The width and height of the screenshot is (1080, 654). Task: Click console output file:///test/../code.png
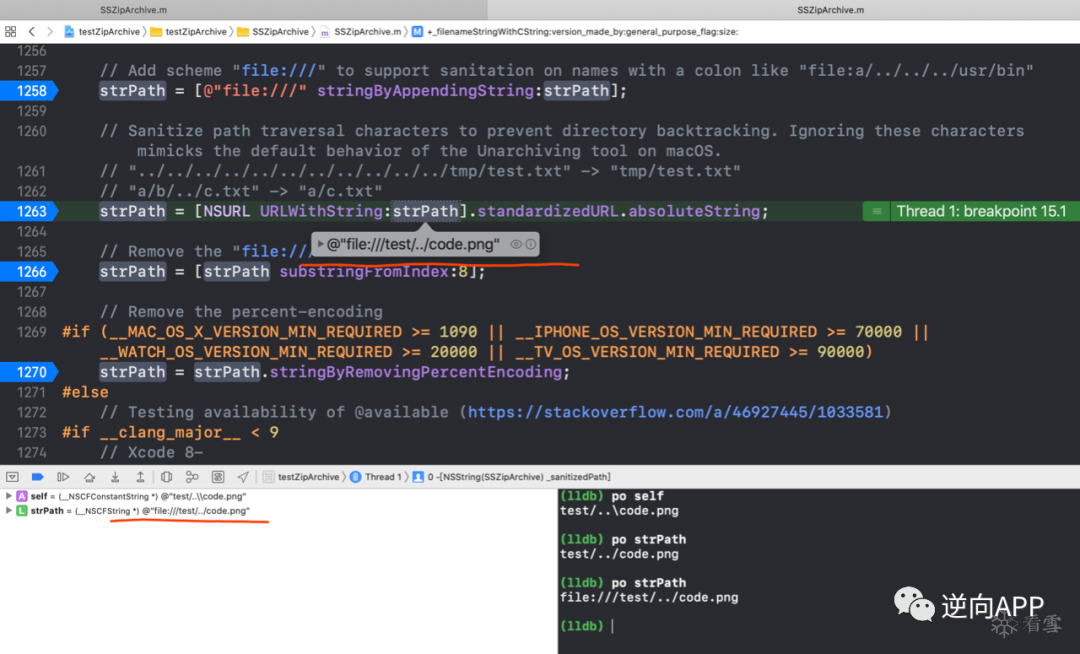(649, 598)
